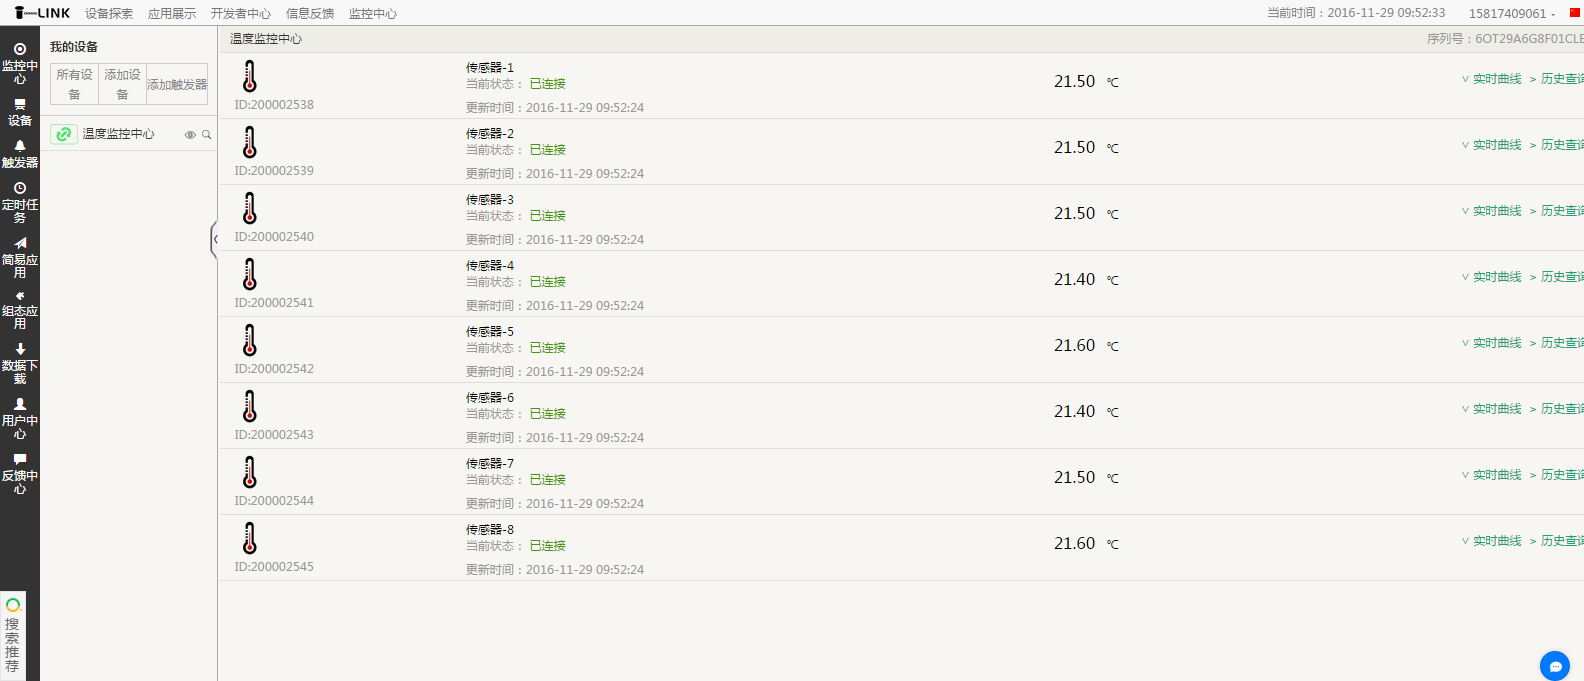The image size is (1584, 681).
Task: Toggle the eye icon for 温度监控中心
Action: pyautogui.click(x=190, y=135)
